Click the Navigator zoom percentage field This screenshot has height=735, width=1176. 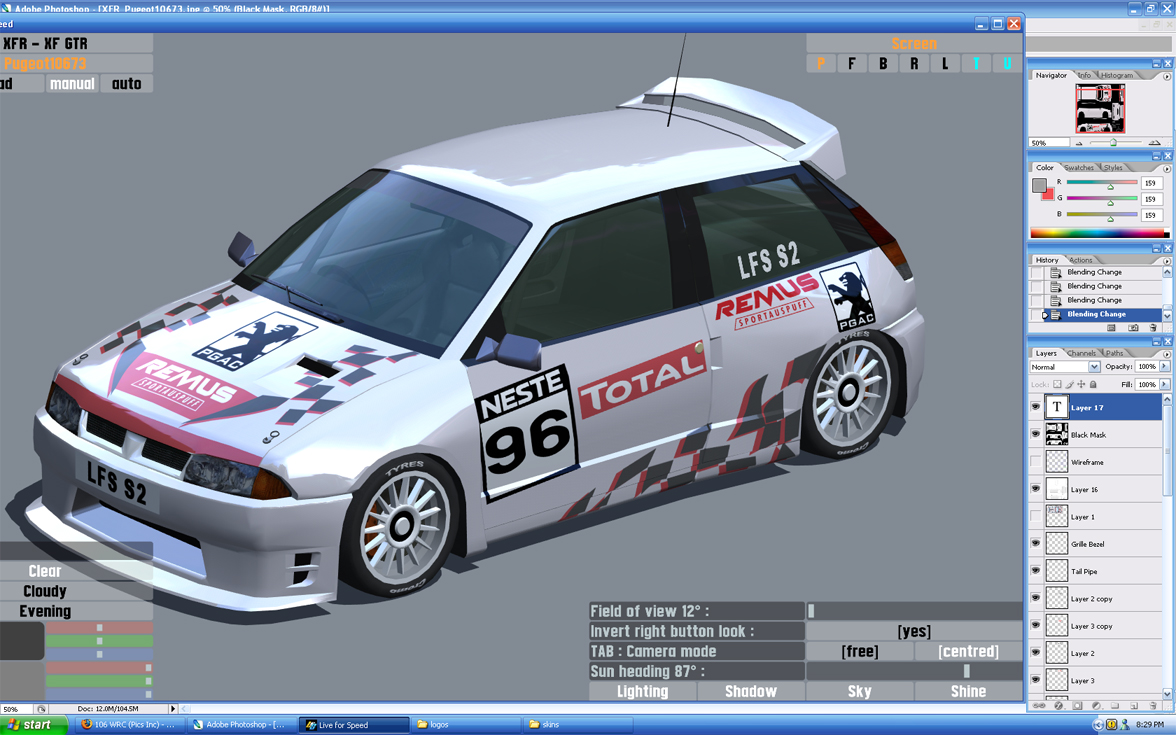1048,142
